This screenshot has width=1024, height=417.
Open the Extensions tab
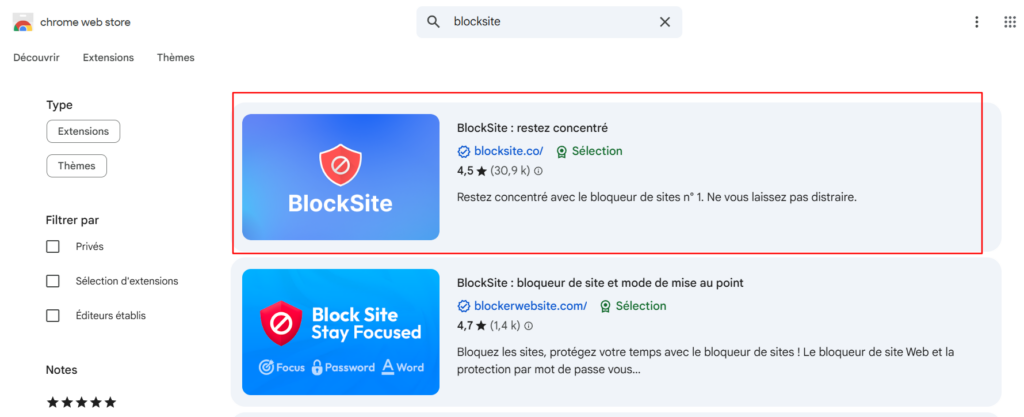click(x=108, y=58)
